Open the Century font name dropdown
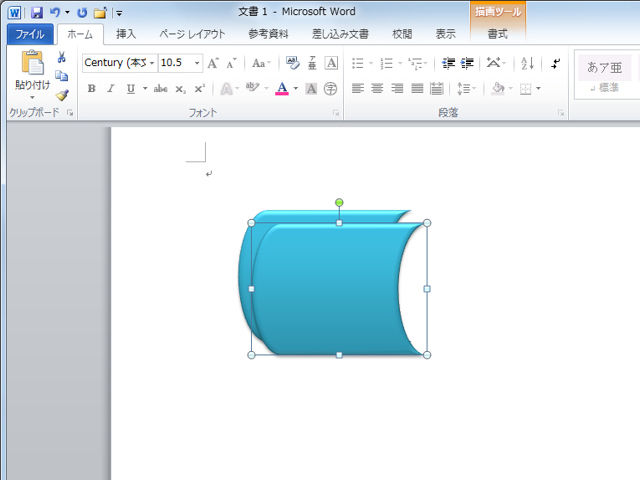The height and width of the screenshot is (480, 640). tap(152, 63)
